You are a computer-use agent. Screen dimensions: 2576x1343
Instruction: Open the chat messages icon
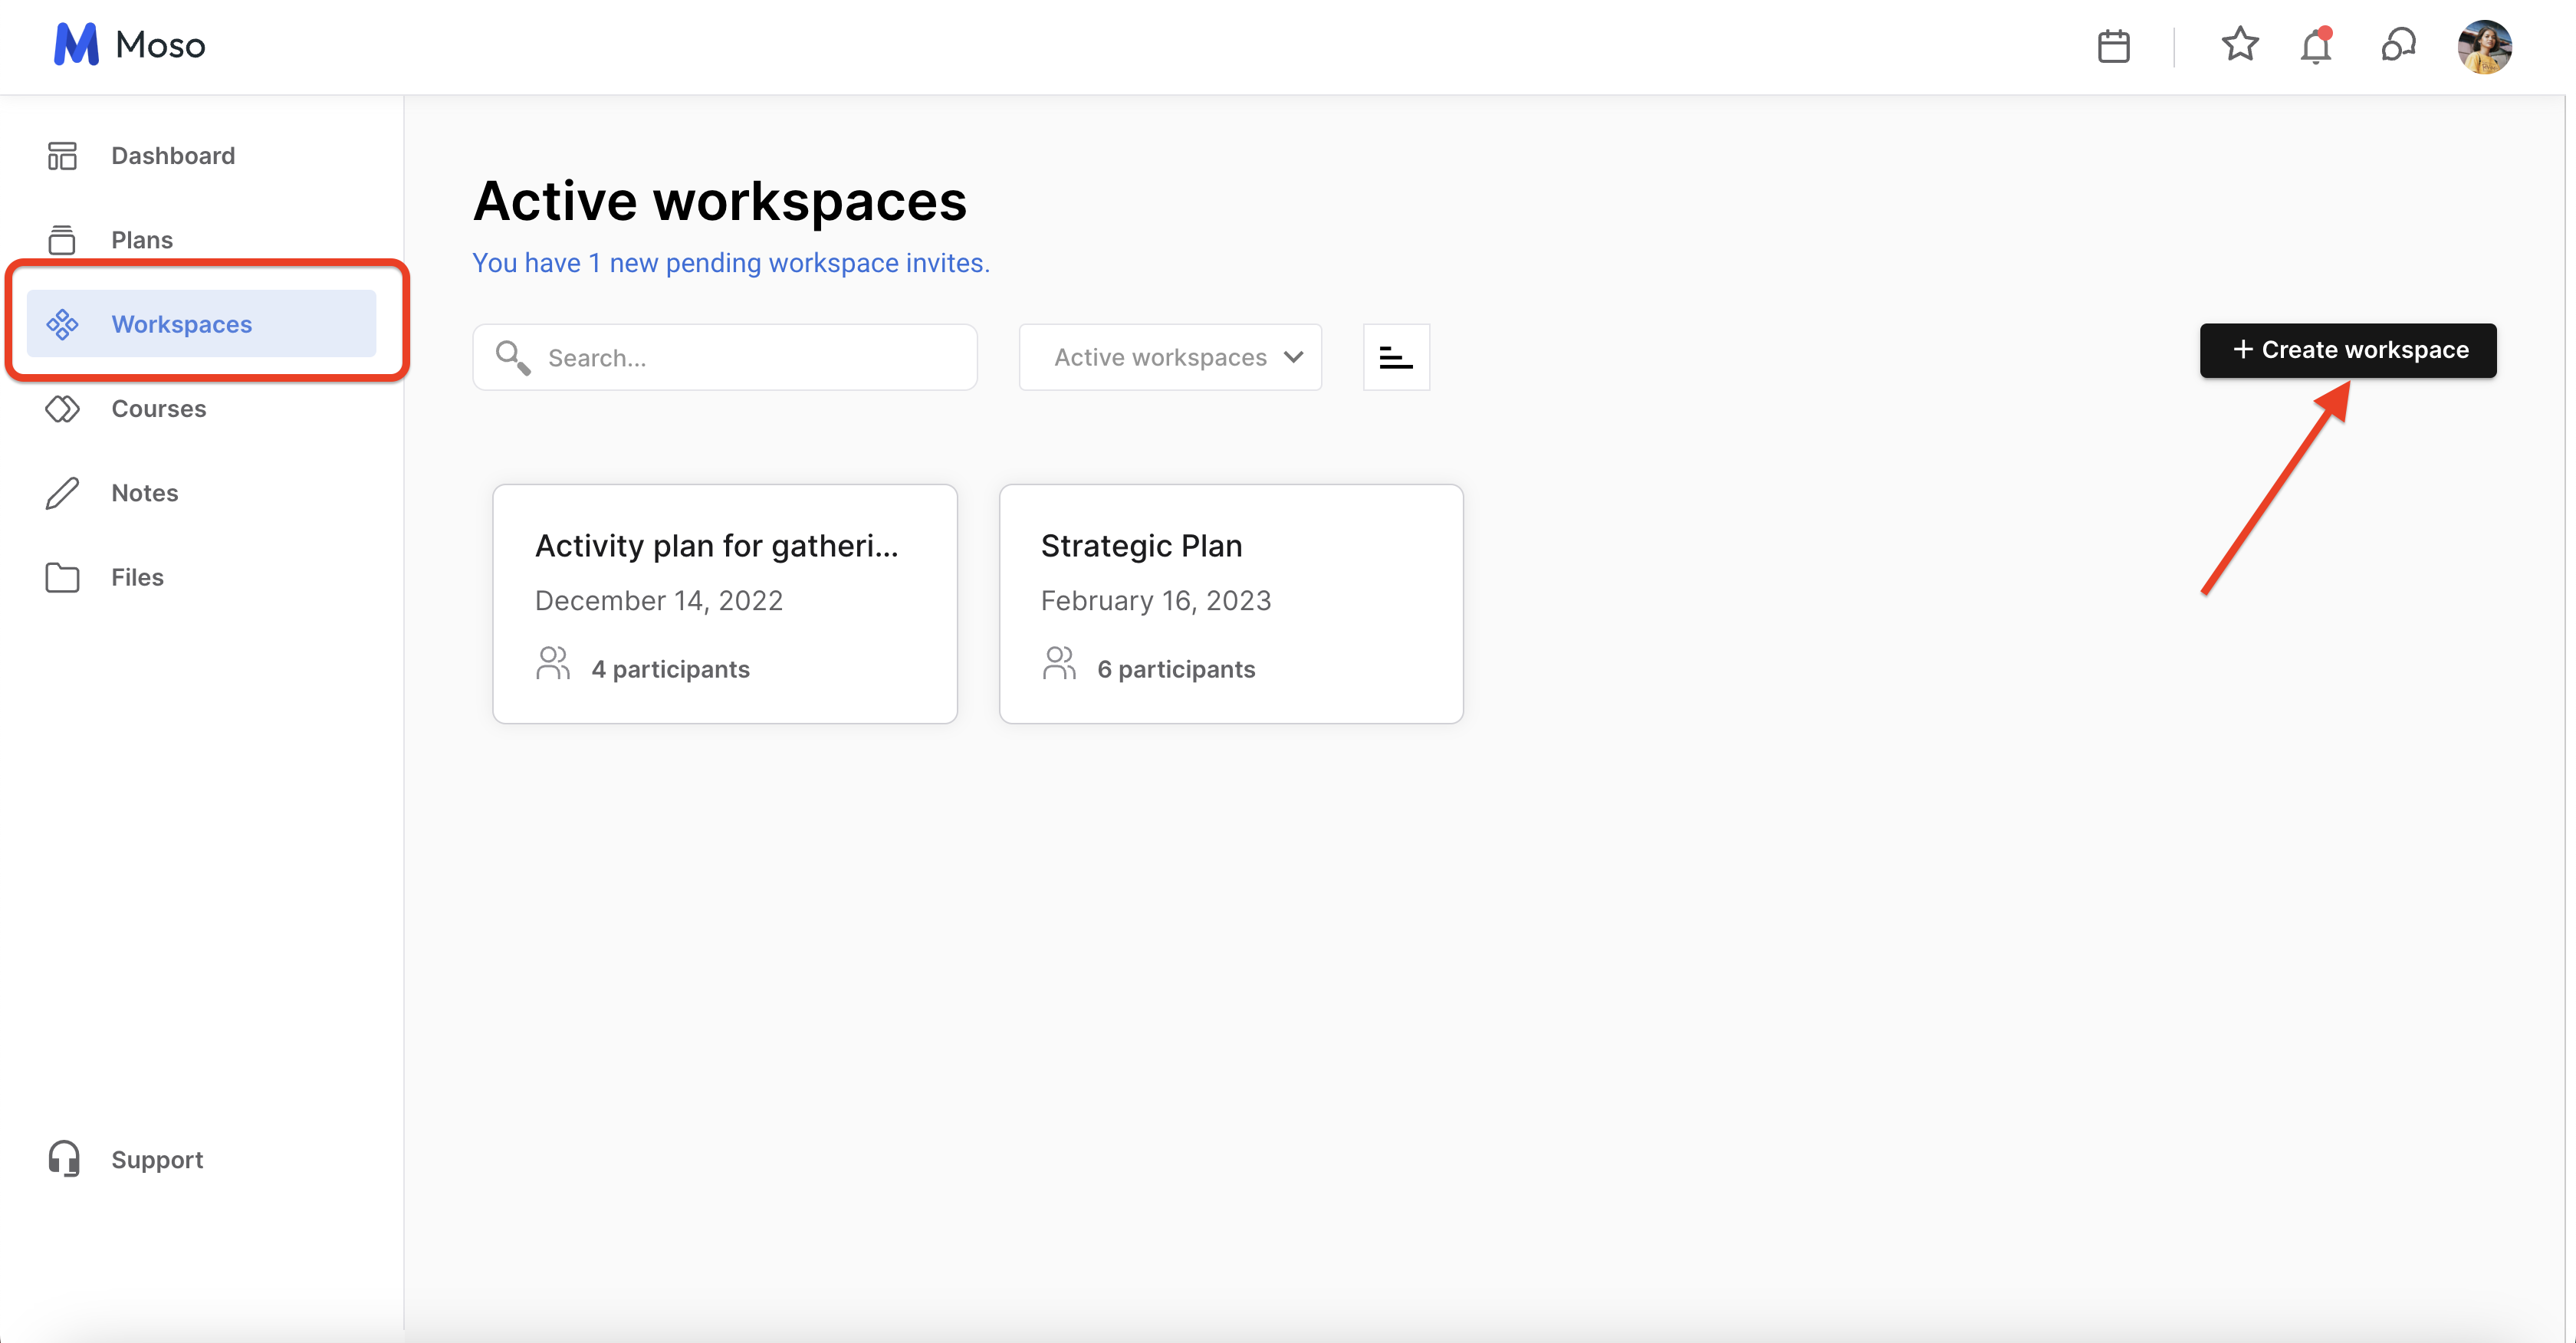click(x=2397, y=45)
